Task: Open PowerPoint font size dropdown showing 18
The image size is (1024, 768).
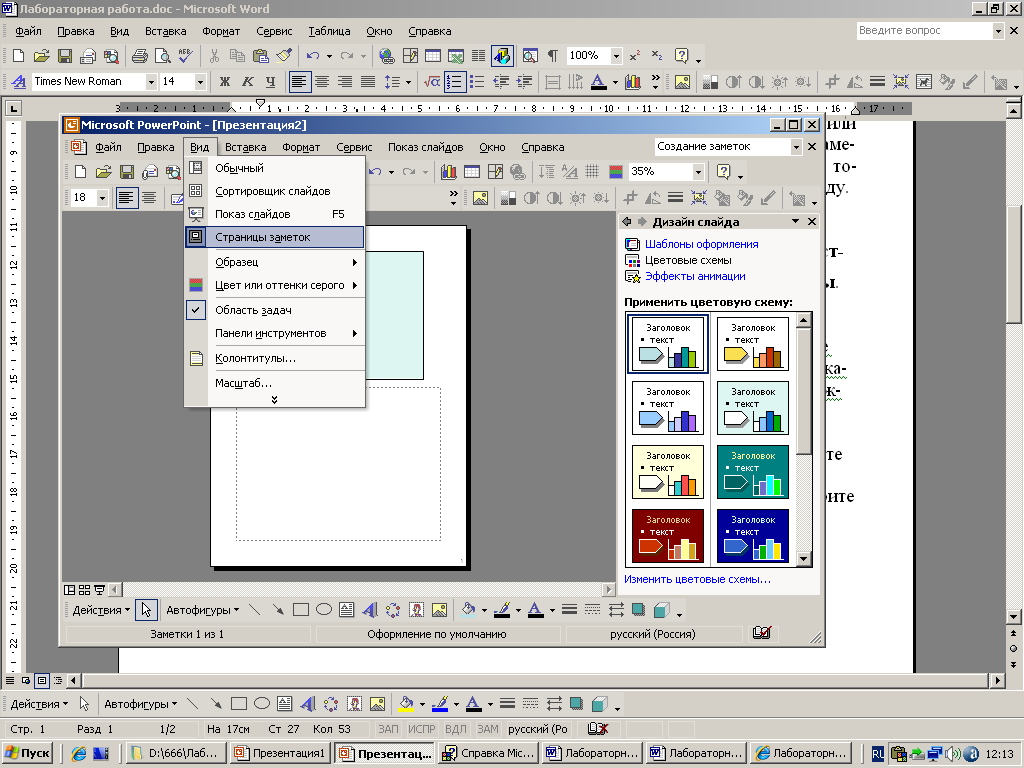Action: (102, 197)
